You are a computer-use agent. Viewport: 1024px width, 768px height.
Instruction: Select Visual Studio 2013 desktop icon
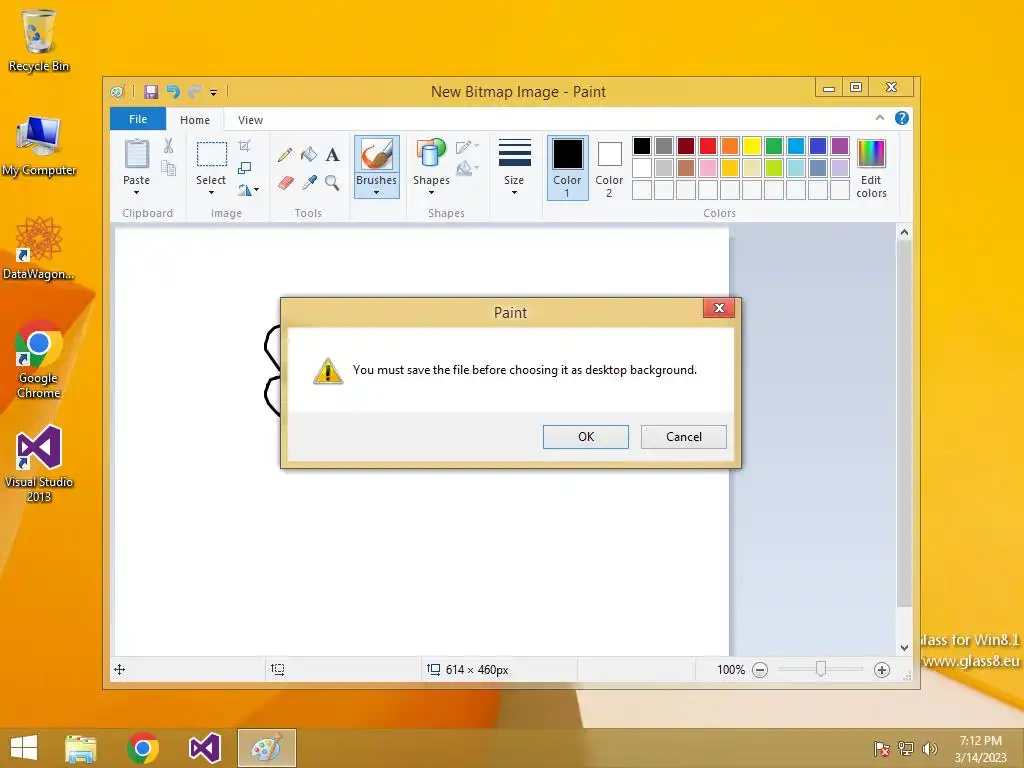39,464
